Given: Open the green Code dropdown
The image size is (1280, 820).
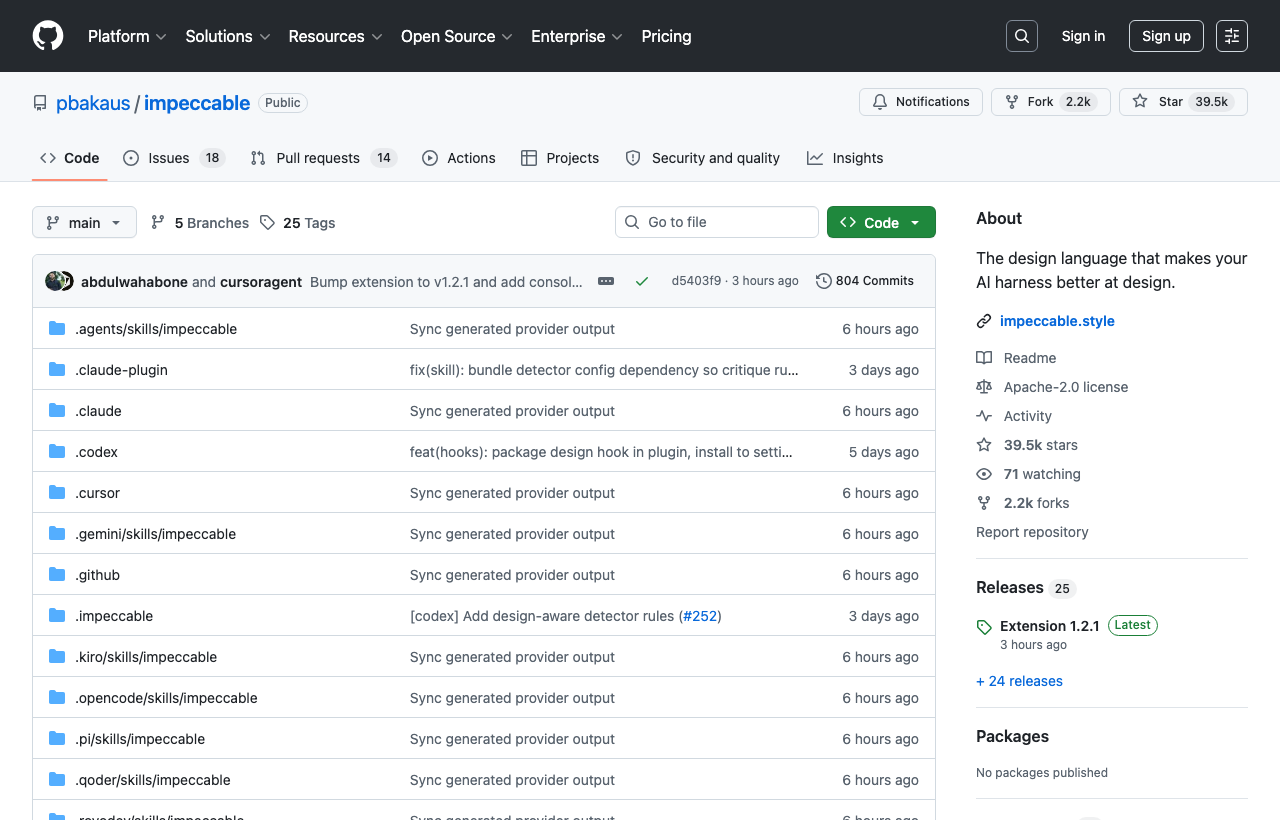Looking at the screenshot, I should pos(881,222).
